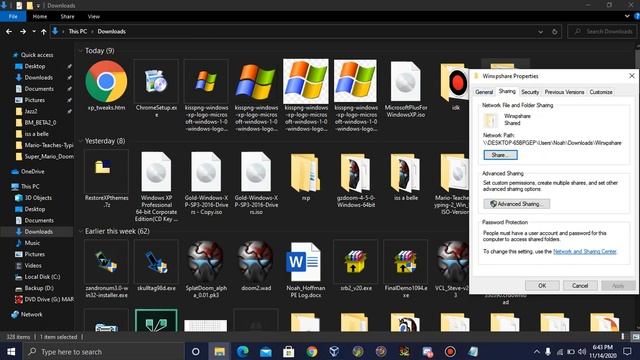Open the address bar history dropdown

point(540,31)
